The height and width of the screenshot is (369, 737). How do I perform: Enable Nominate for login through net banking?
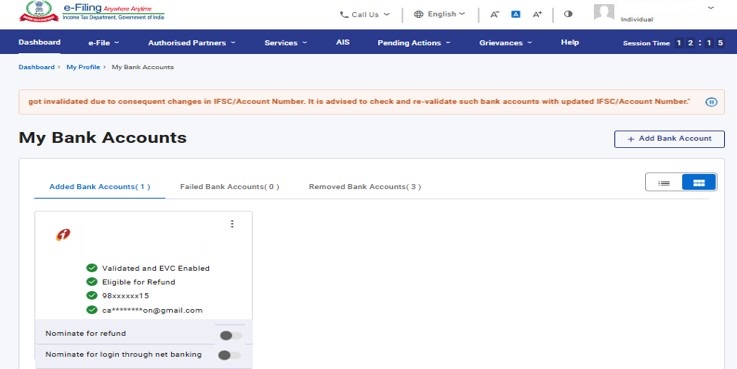[229, 355]
